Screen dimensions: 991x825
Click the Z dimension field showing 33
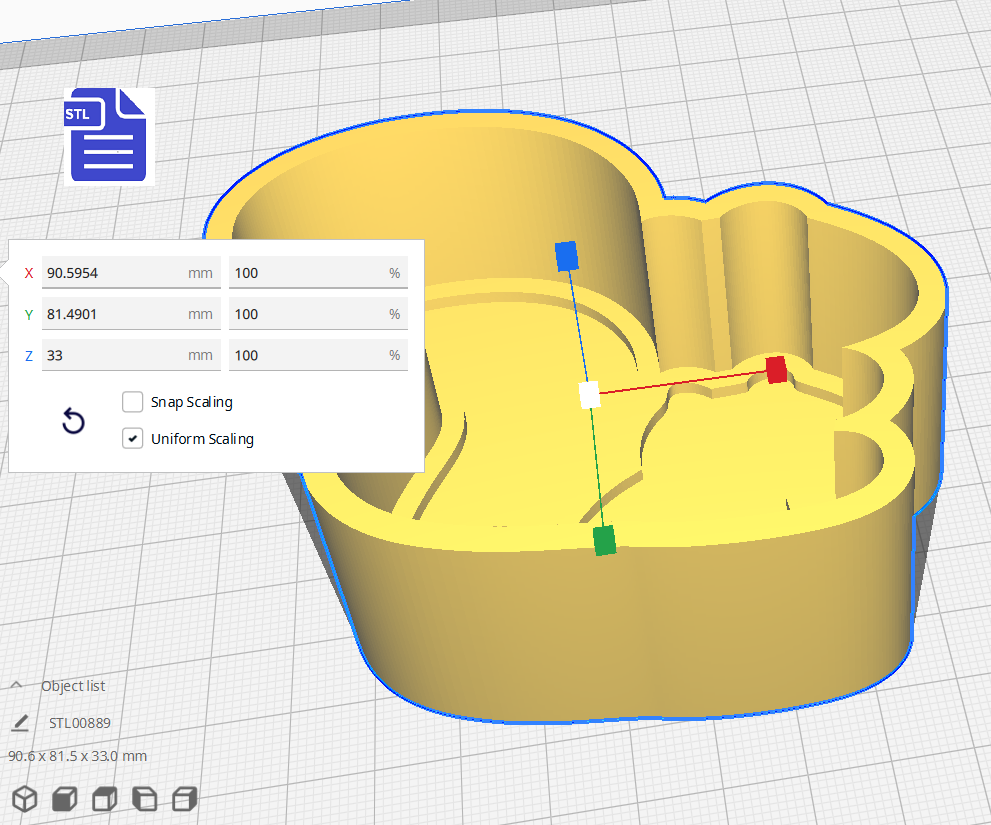(x=131, y=355)
